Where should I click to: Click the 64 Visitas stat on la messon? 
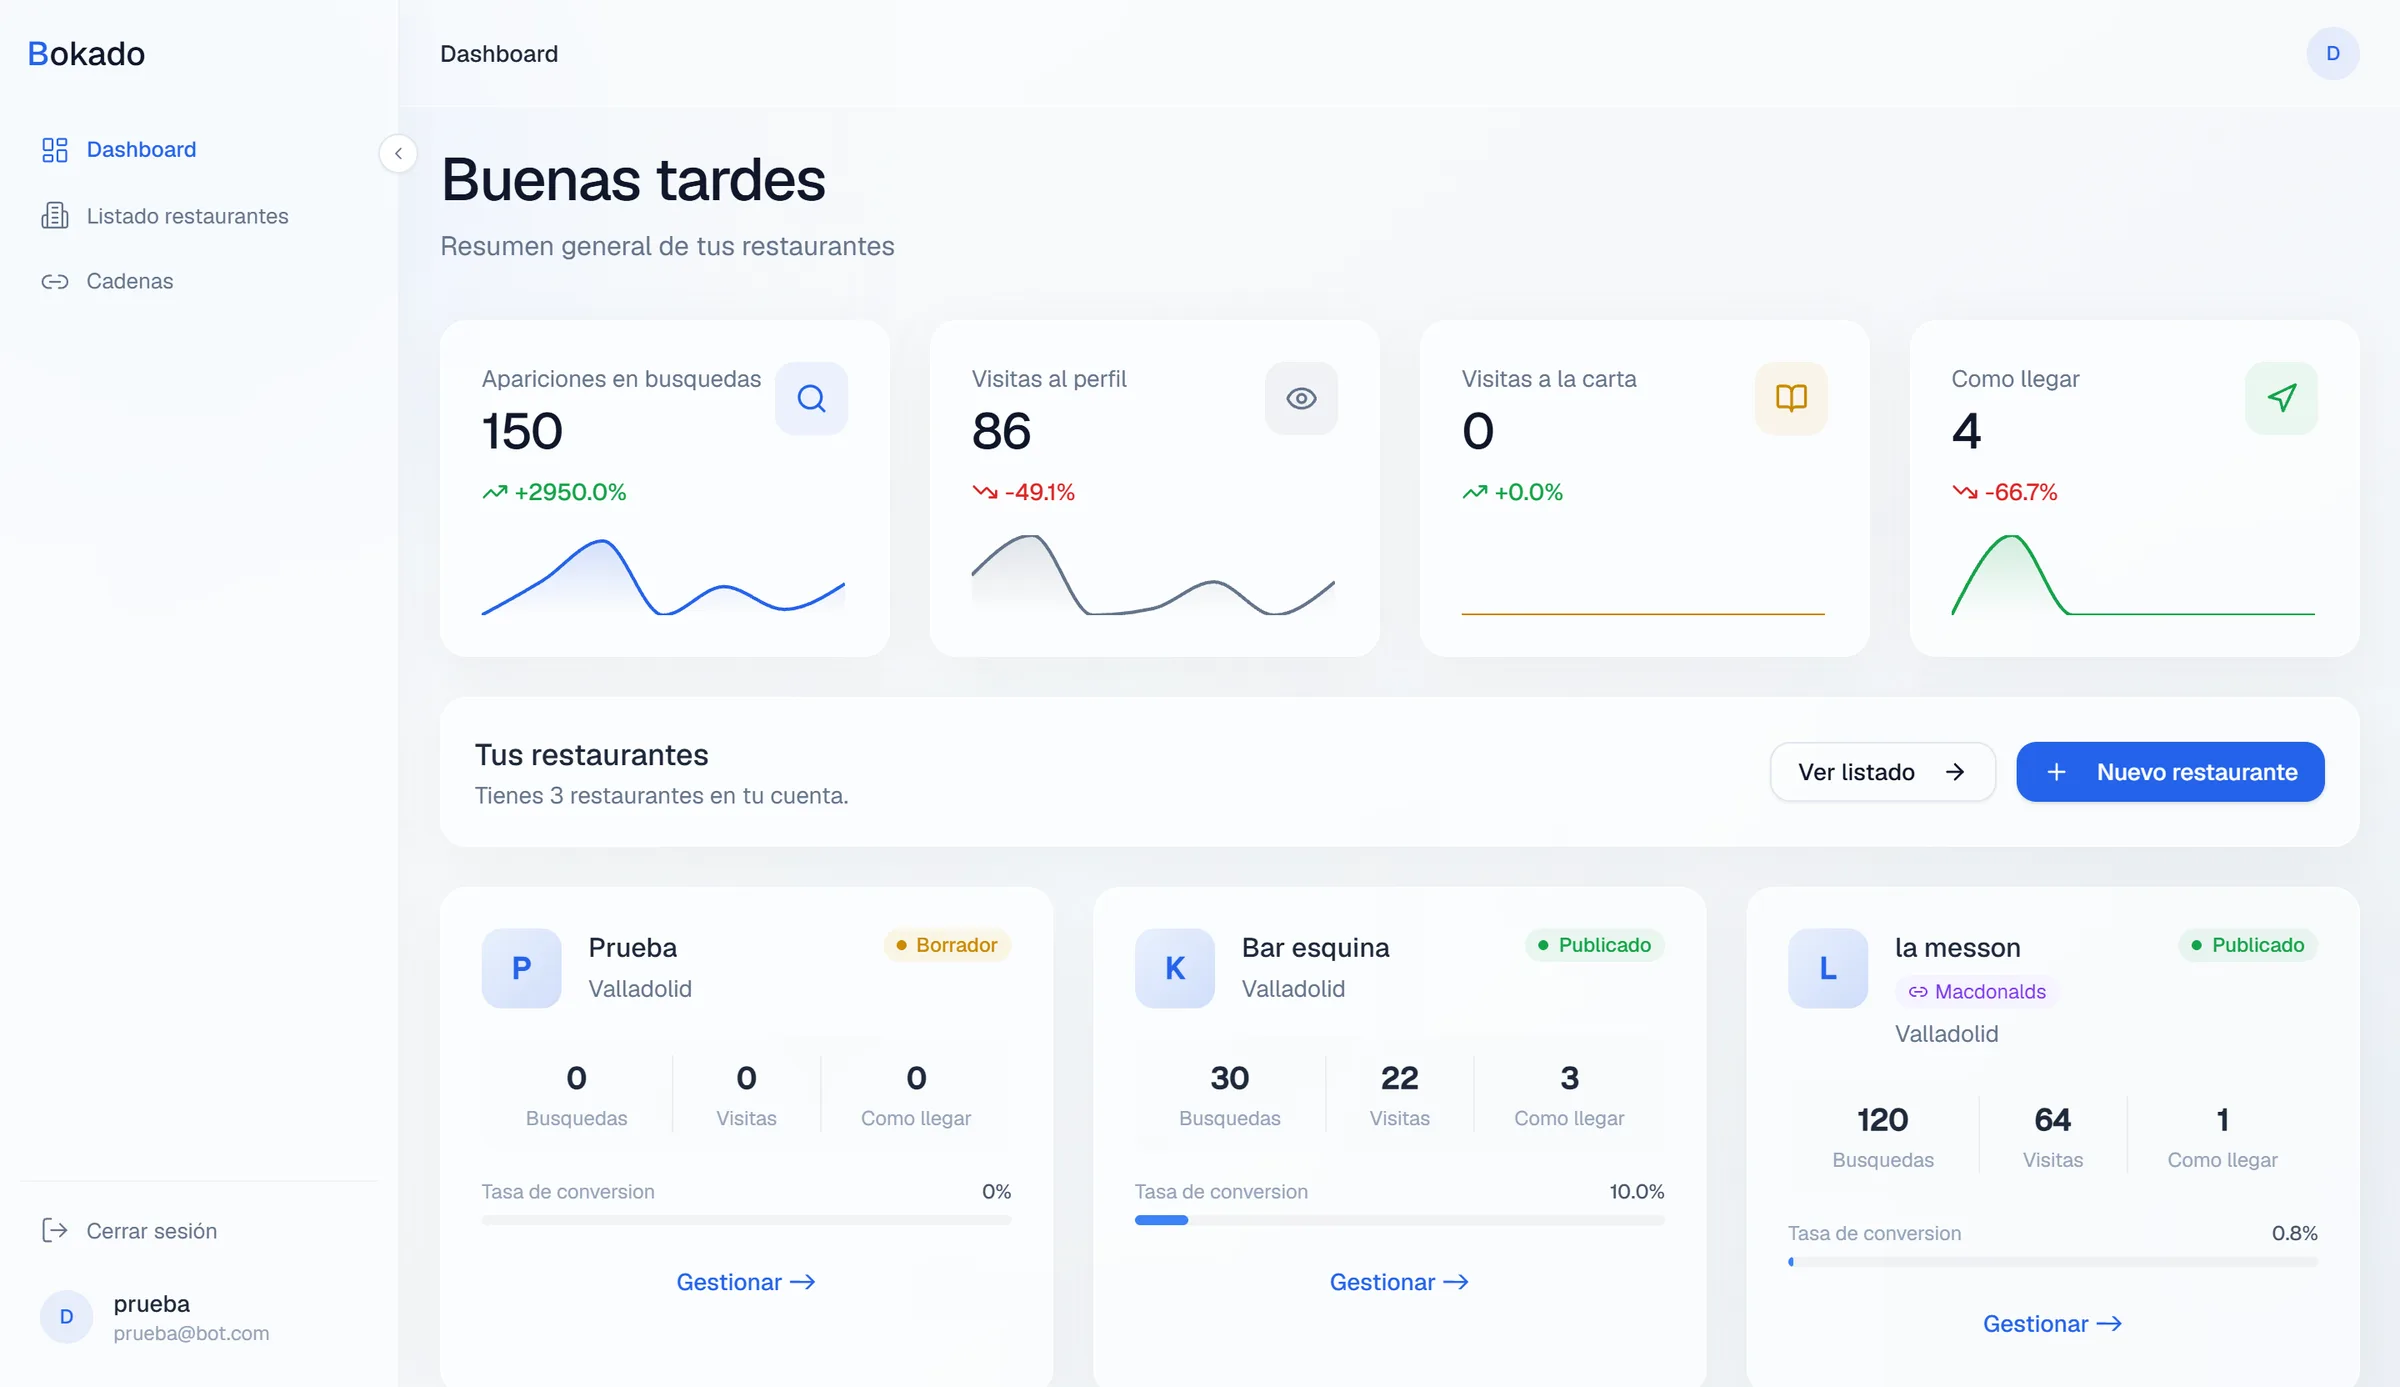pyautogui.click(x=2052, y=1137)
